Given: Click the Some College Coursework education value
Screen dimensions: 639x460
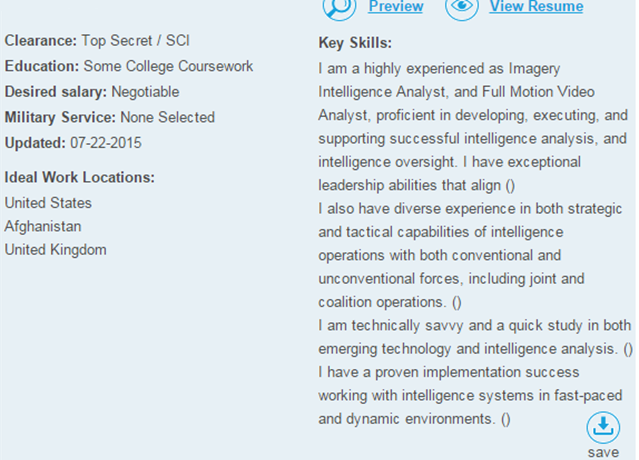Looking at the screenshot, I should coord(168,66).
